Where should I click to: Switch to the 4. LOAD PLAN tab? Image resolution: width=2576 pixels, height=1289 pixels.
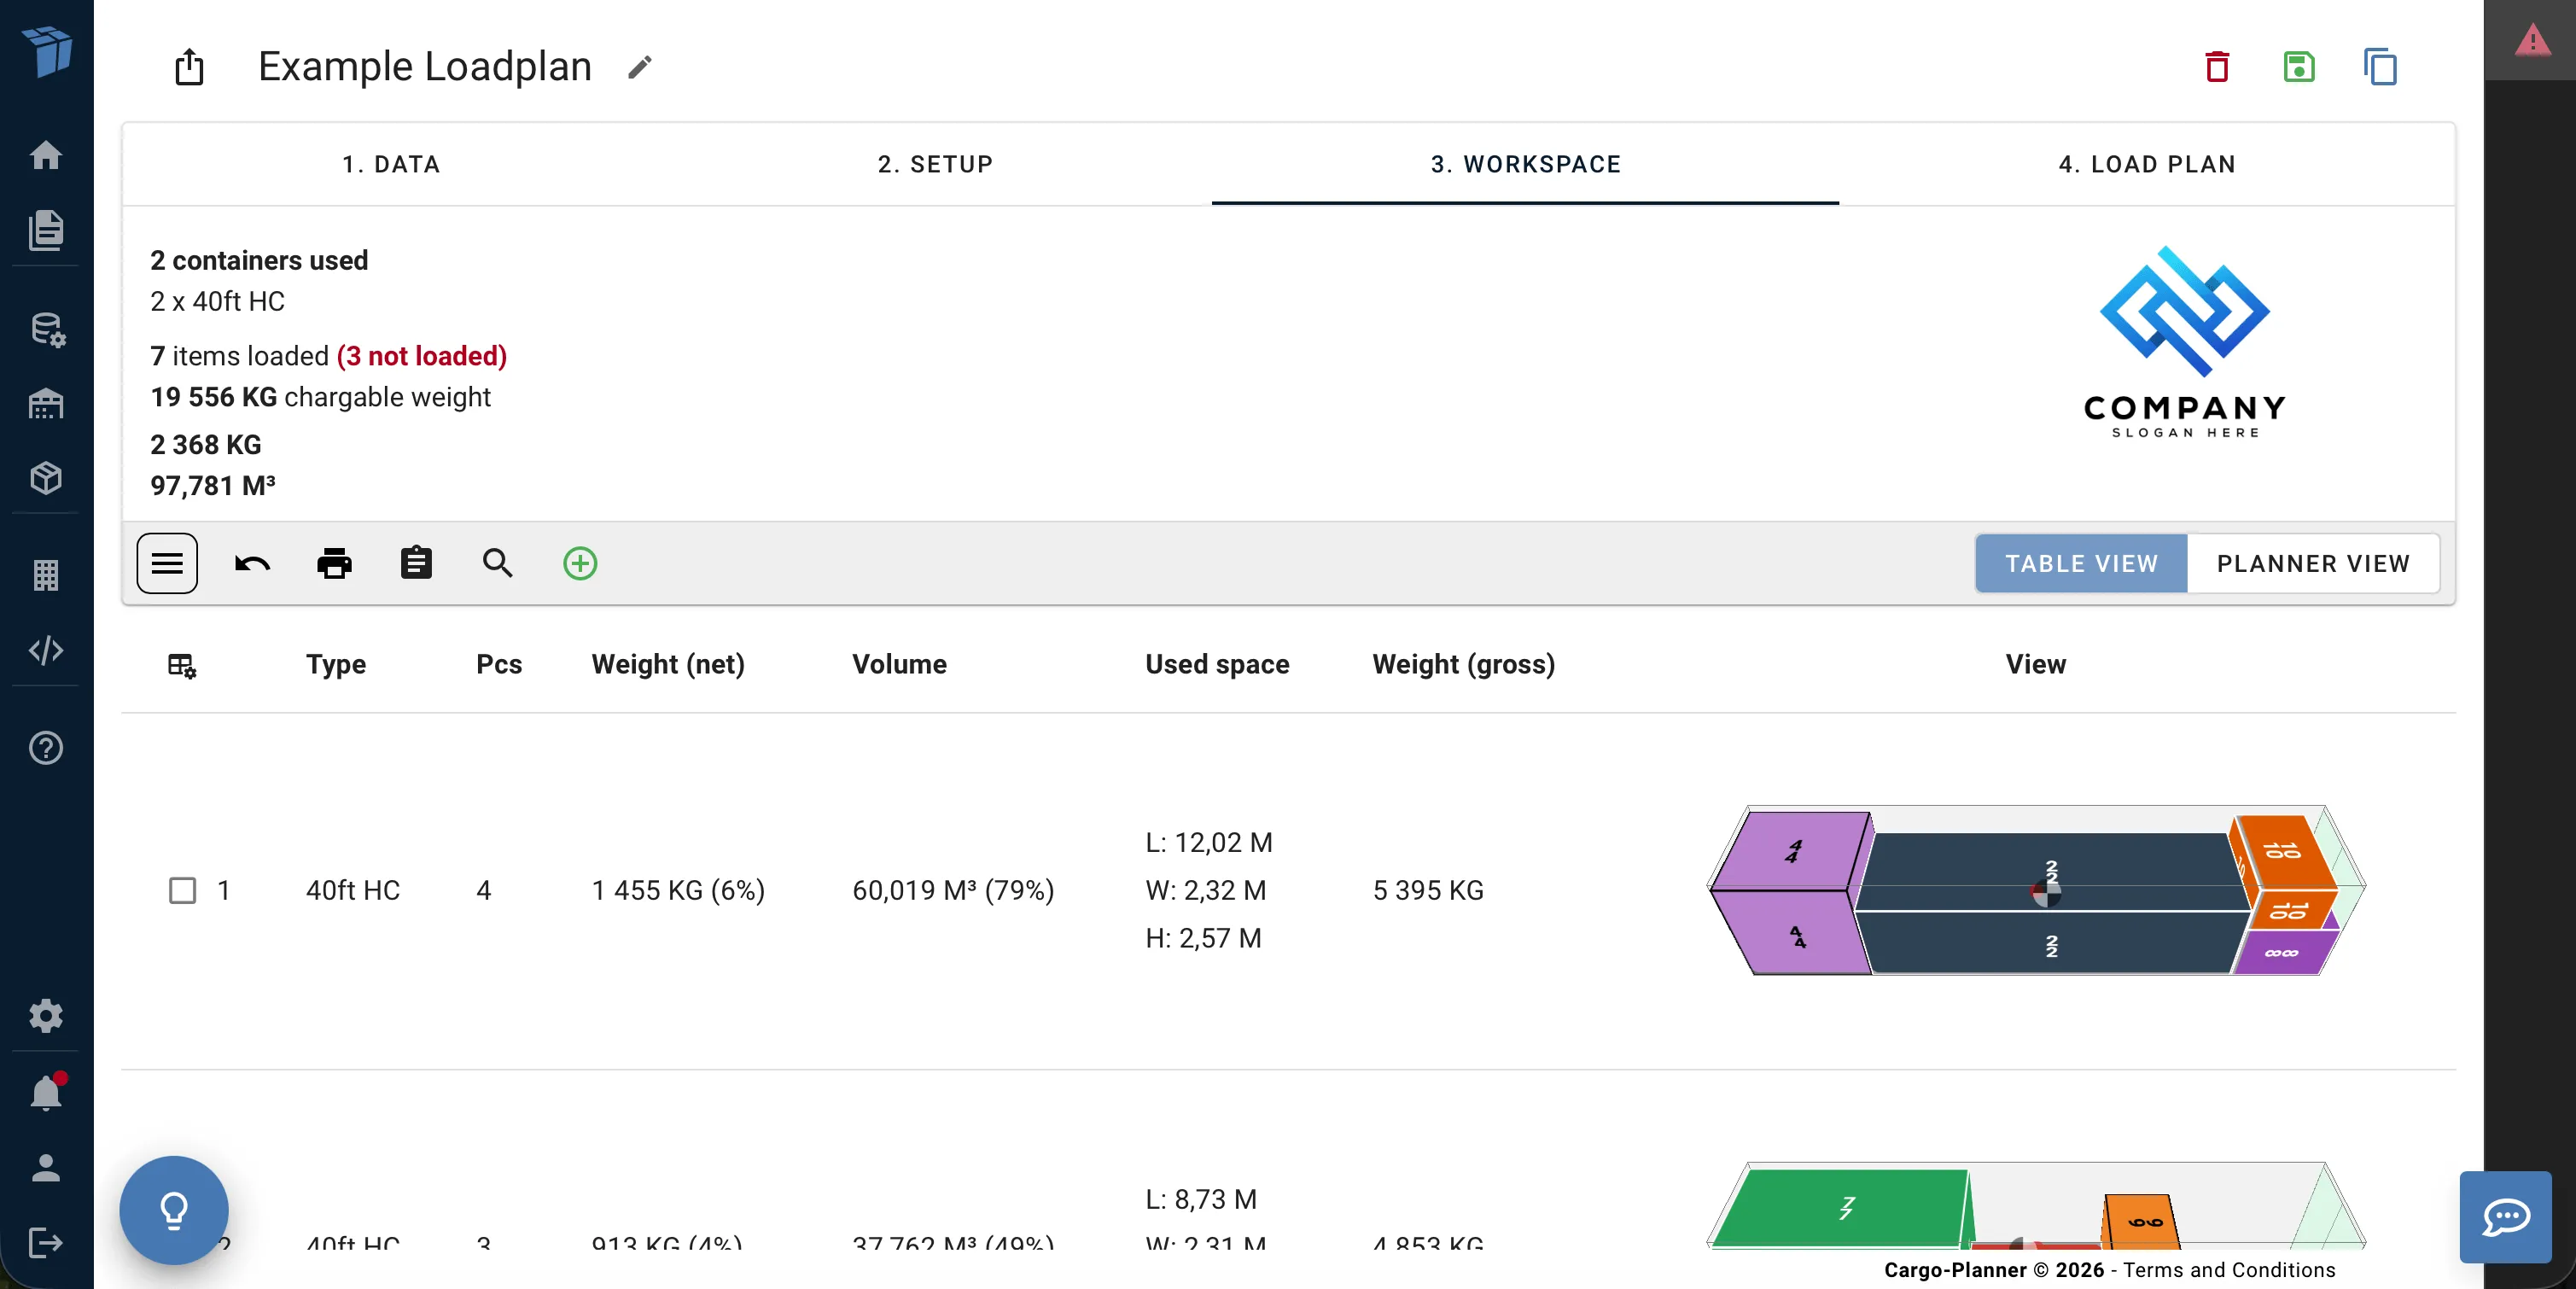click(2147, 164)
